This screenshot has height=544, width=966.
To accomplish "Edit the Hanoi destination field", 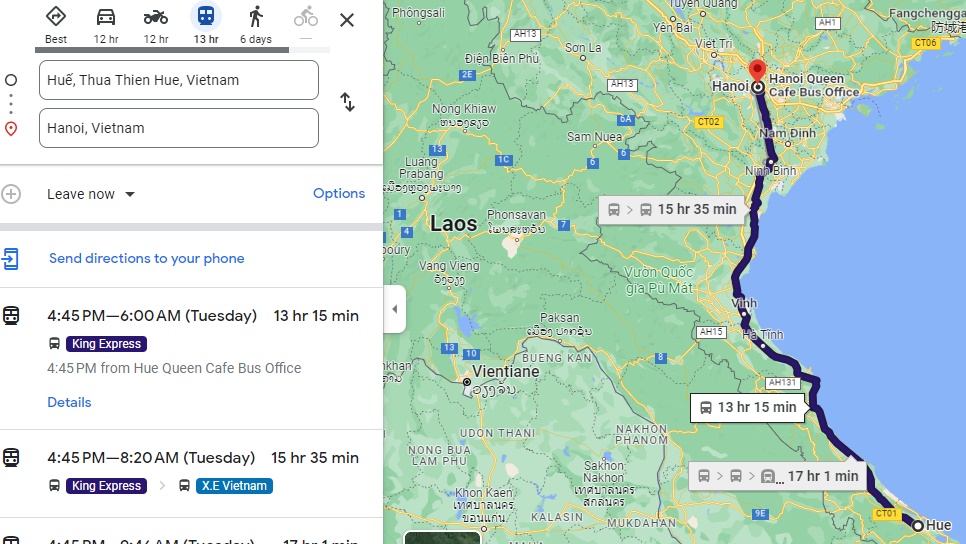I will 179,128.
